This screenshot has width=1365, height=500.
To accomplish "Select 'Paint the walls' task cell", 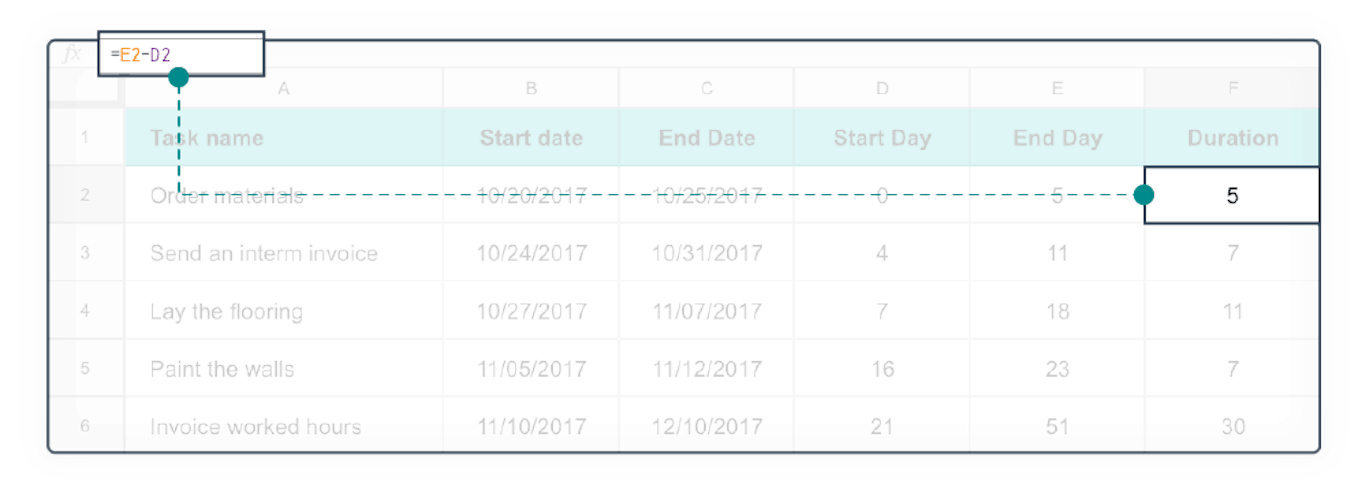I will [283, 369].
